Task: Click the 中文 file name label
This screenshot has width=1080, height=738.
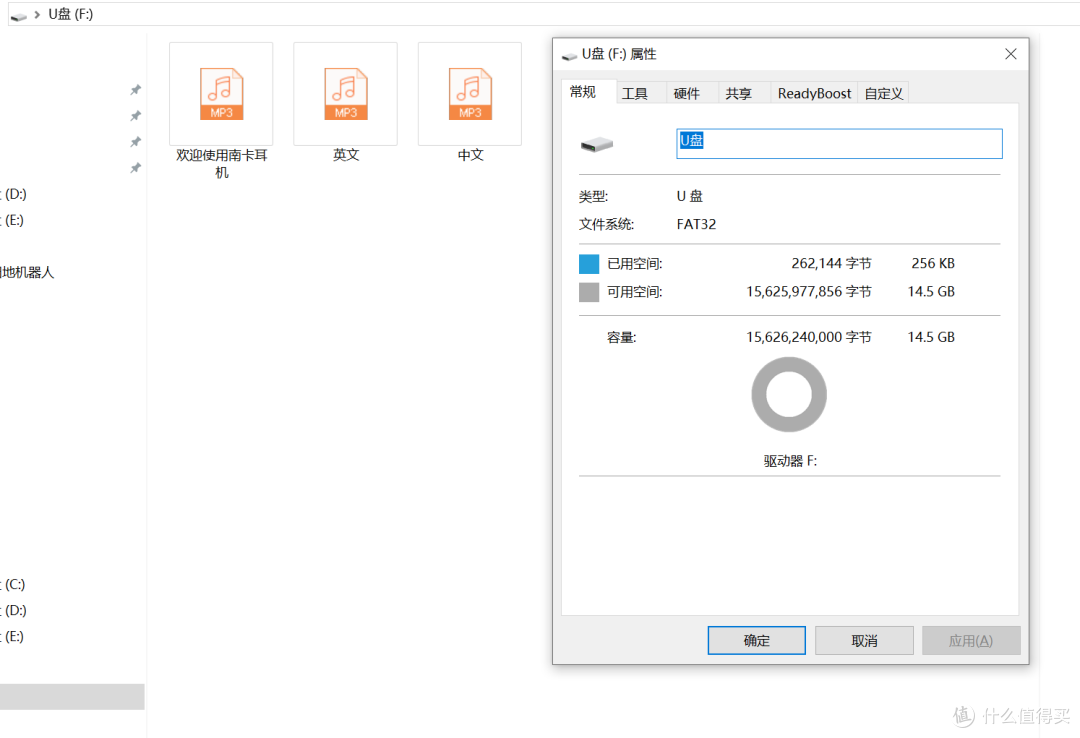Action: click(x=470, y=155)
